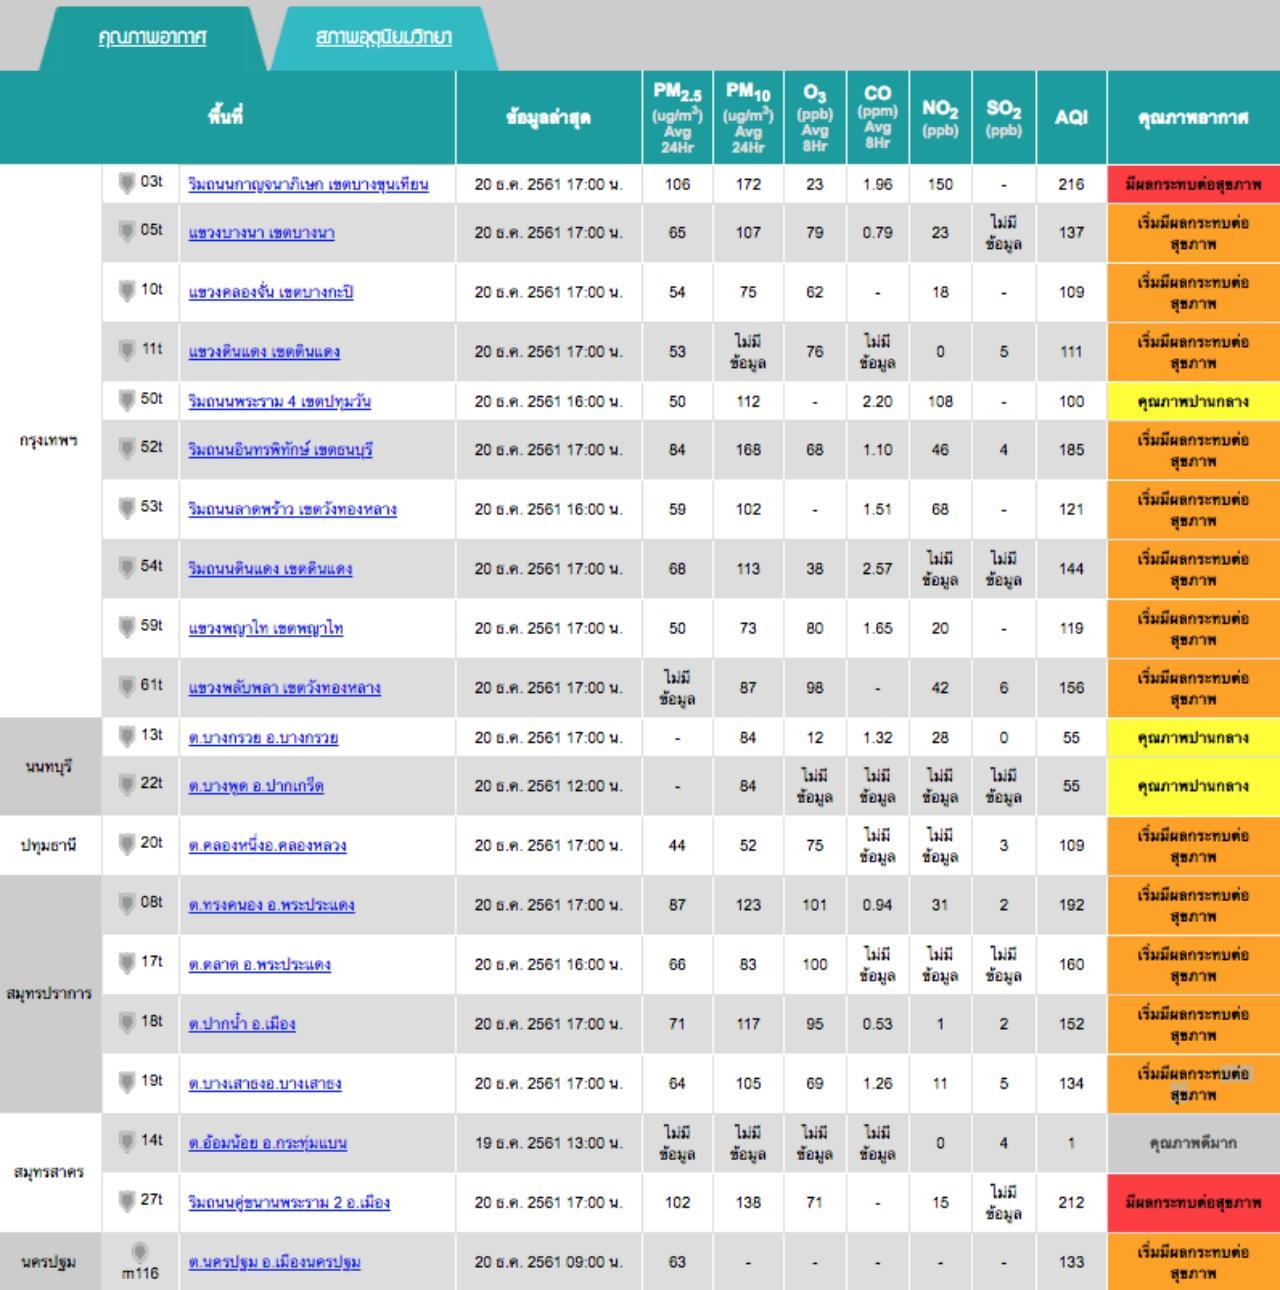Select the pin icon above m116
This screenshot has width=1280, height=1290.
pyautogui.click(x=140, y=1252)
